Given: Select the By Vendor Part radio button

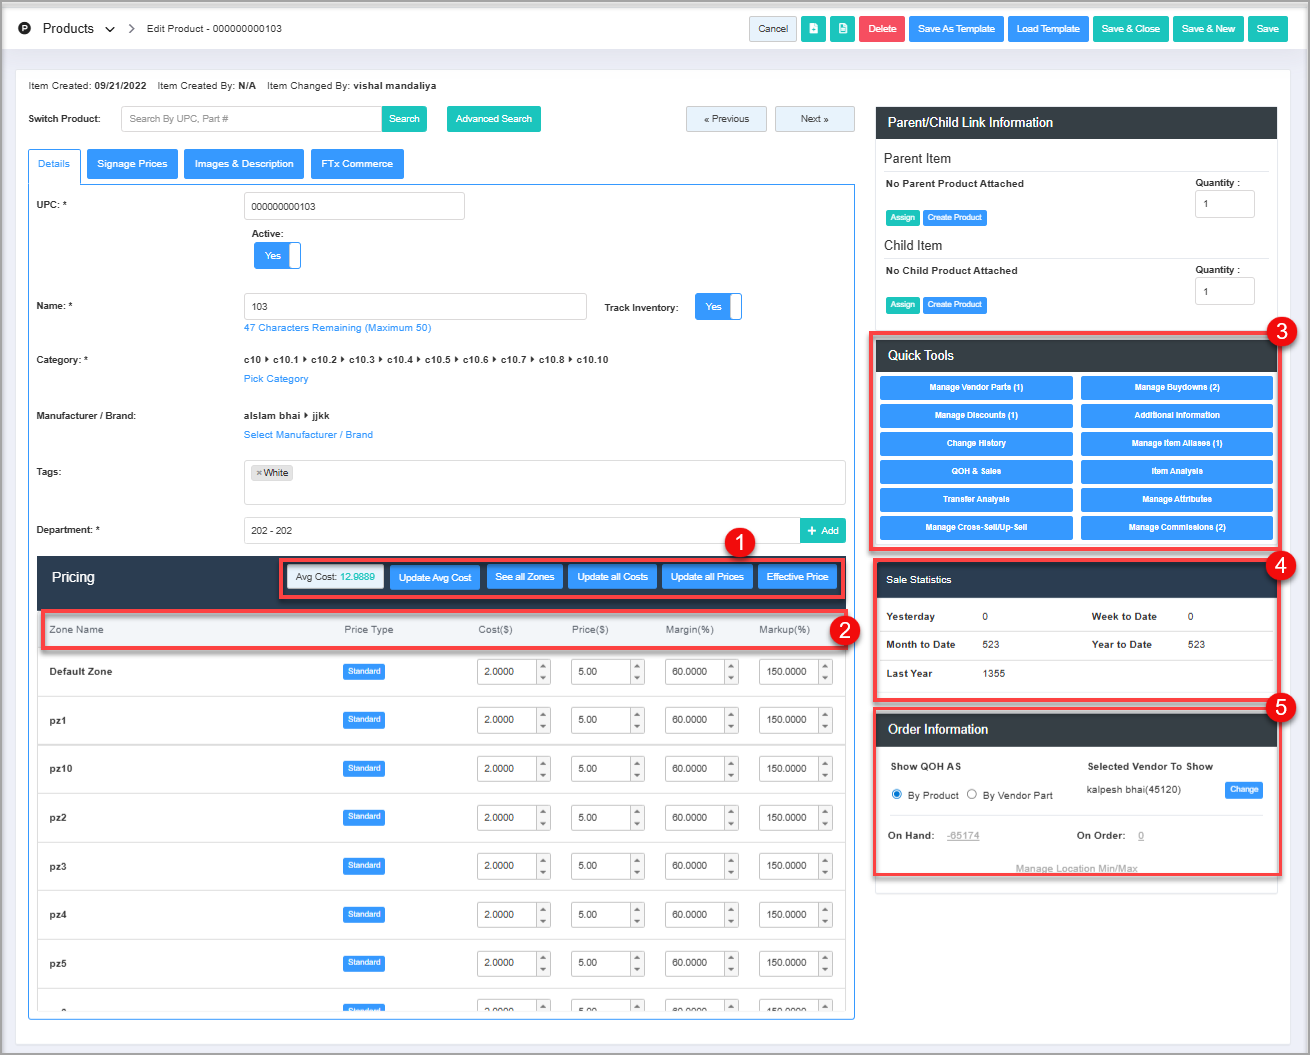Looking at the screenshot, I should click(x=972, y=795).
